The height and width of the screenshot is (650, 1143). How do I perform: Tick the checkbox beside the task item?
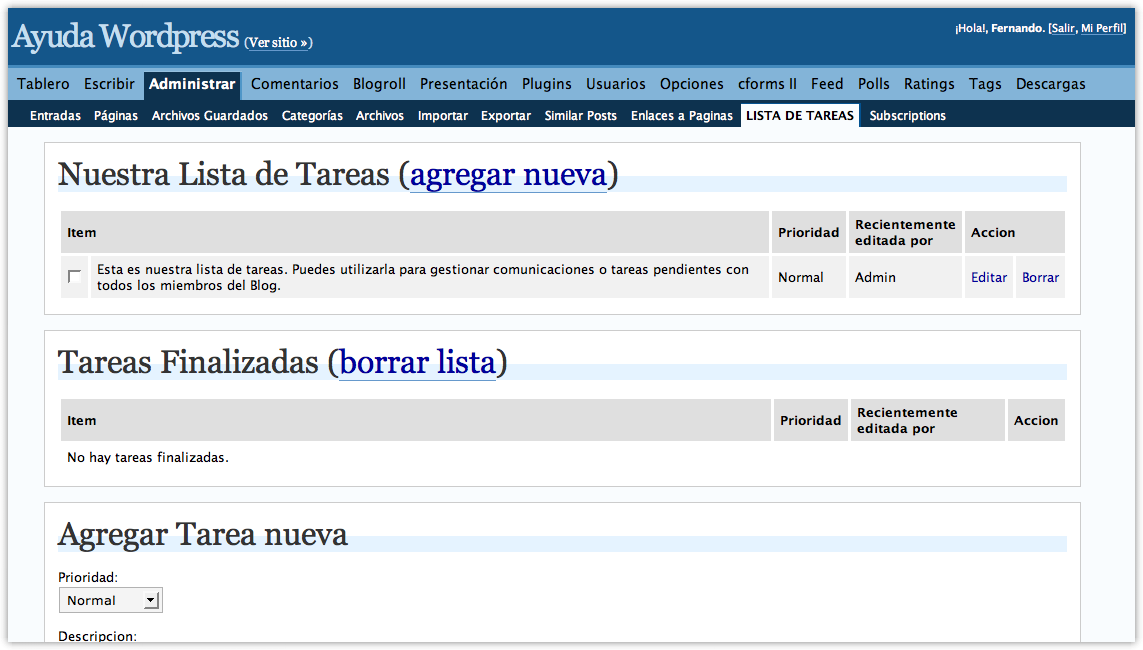(75, 277)
